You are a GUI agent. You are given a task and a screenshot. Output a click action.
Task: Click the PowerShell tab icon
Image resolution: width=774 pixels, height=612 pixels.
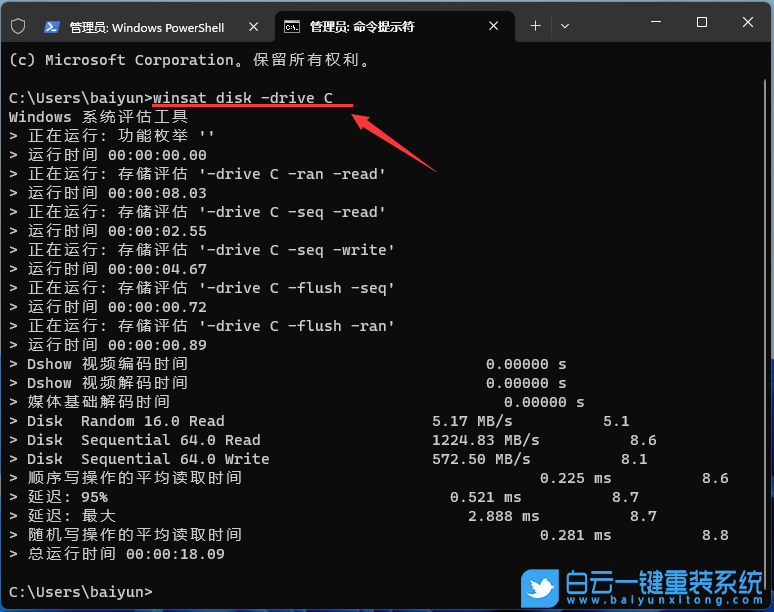coord(52,27)
